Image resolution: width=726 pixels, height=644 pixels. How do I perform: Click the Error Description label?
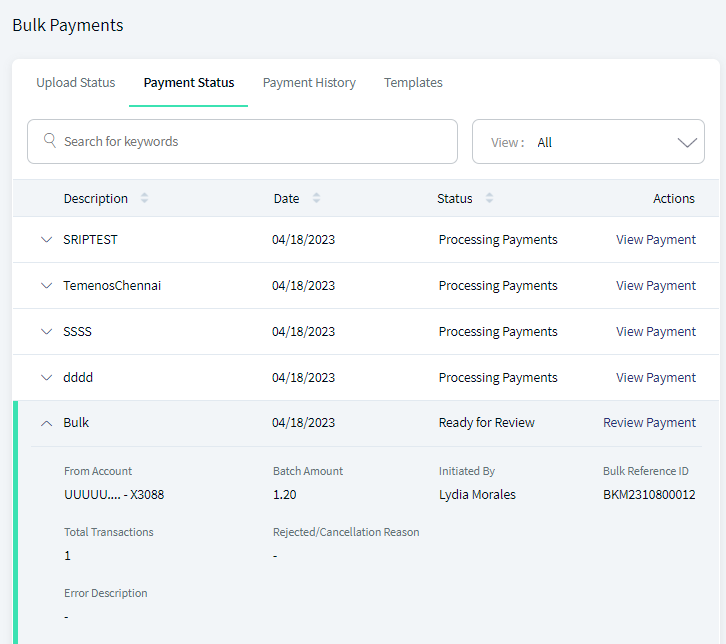click(x=106, y=593)
